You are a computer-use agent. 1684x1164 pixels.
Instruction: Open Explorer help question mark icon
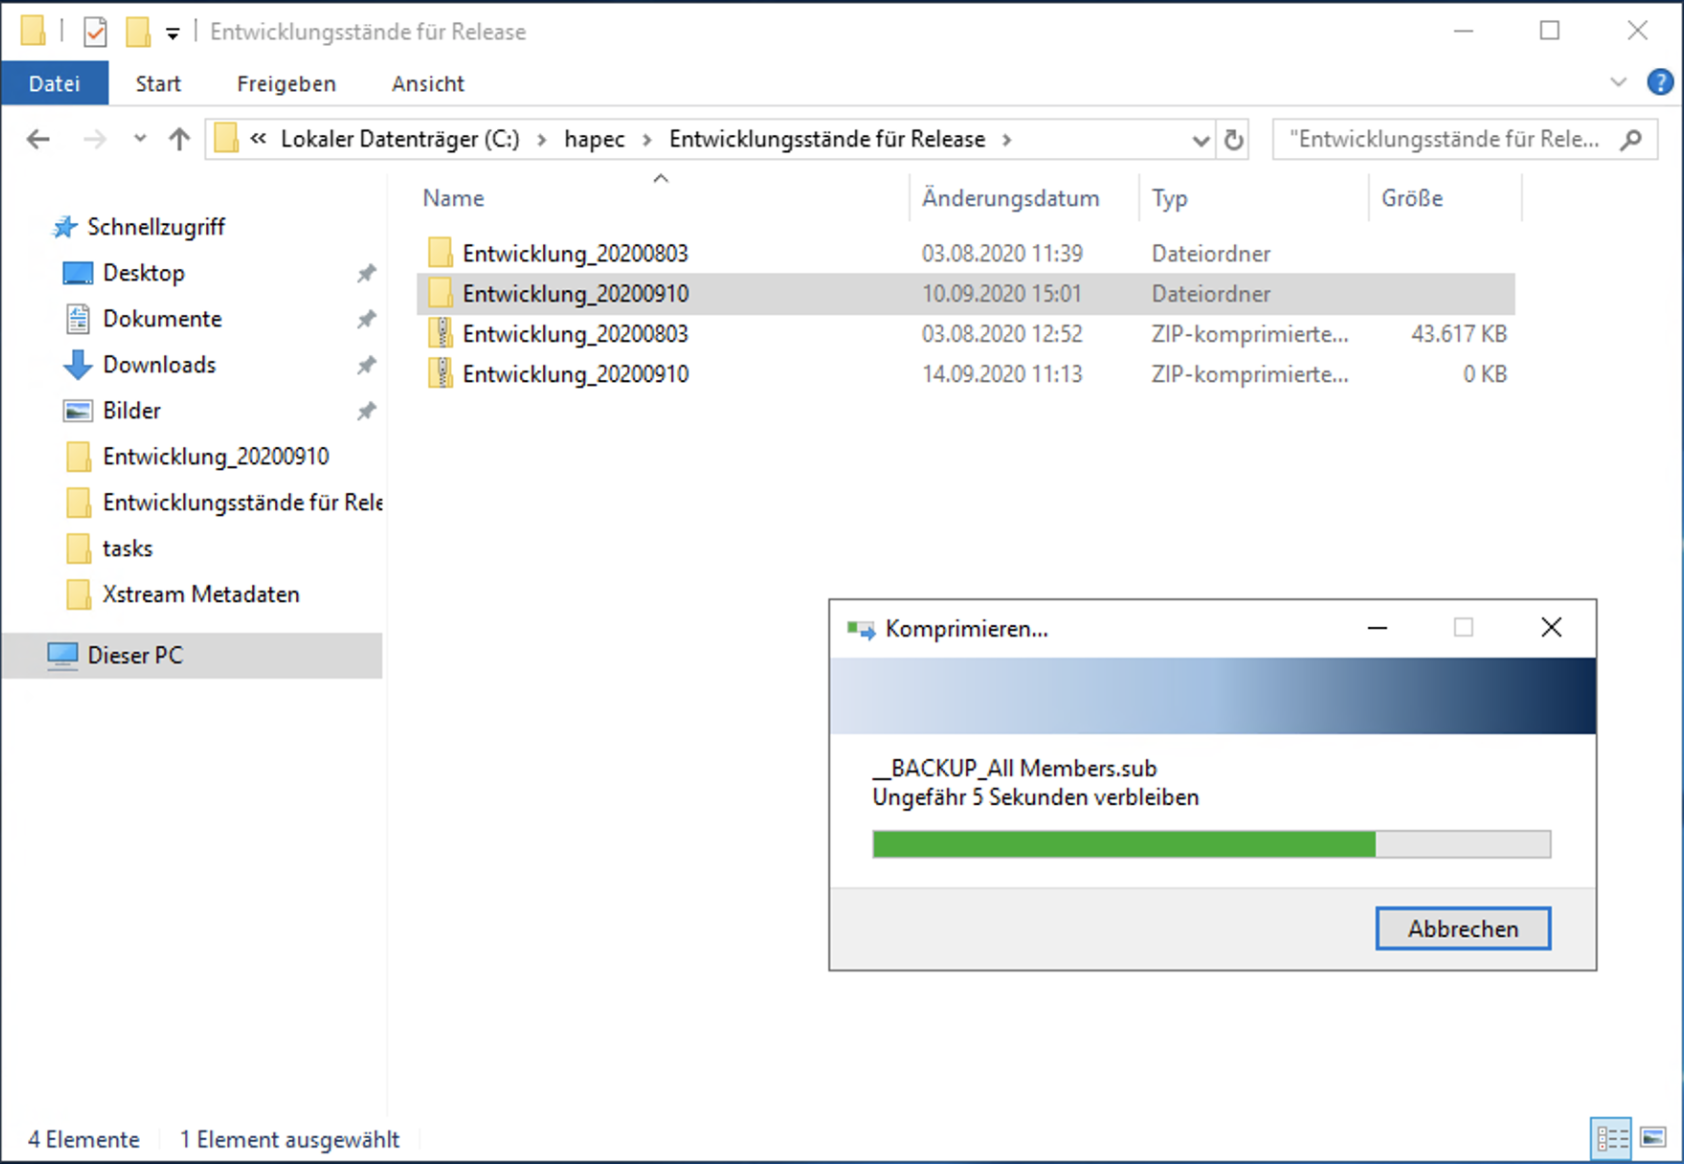tap(1660, 83)
